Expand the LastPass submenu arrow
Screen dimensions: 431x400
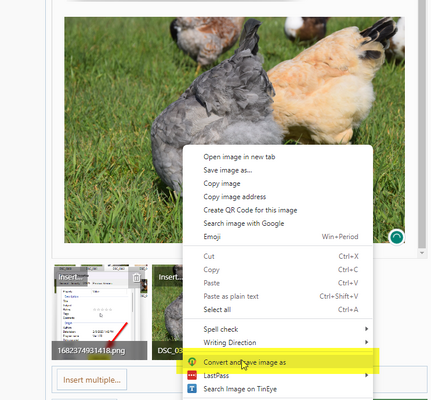(x=366, y=375)
